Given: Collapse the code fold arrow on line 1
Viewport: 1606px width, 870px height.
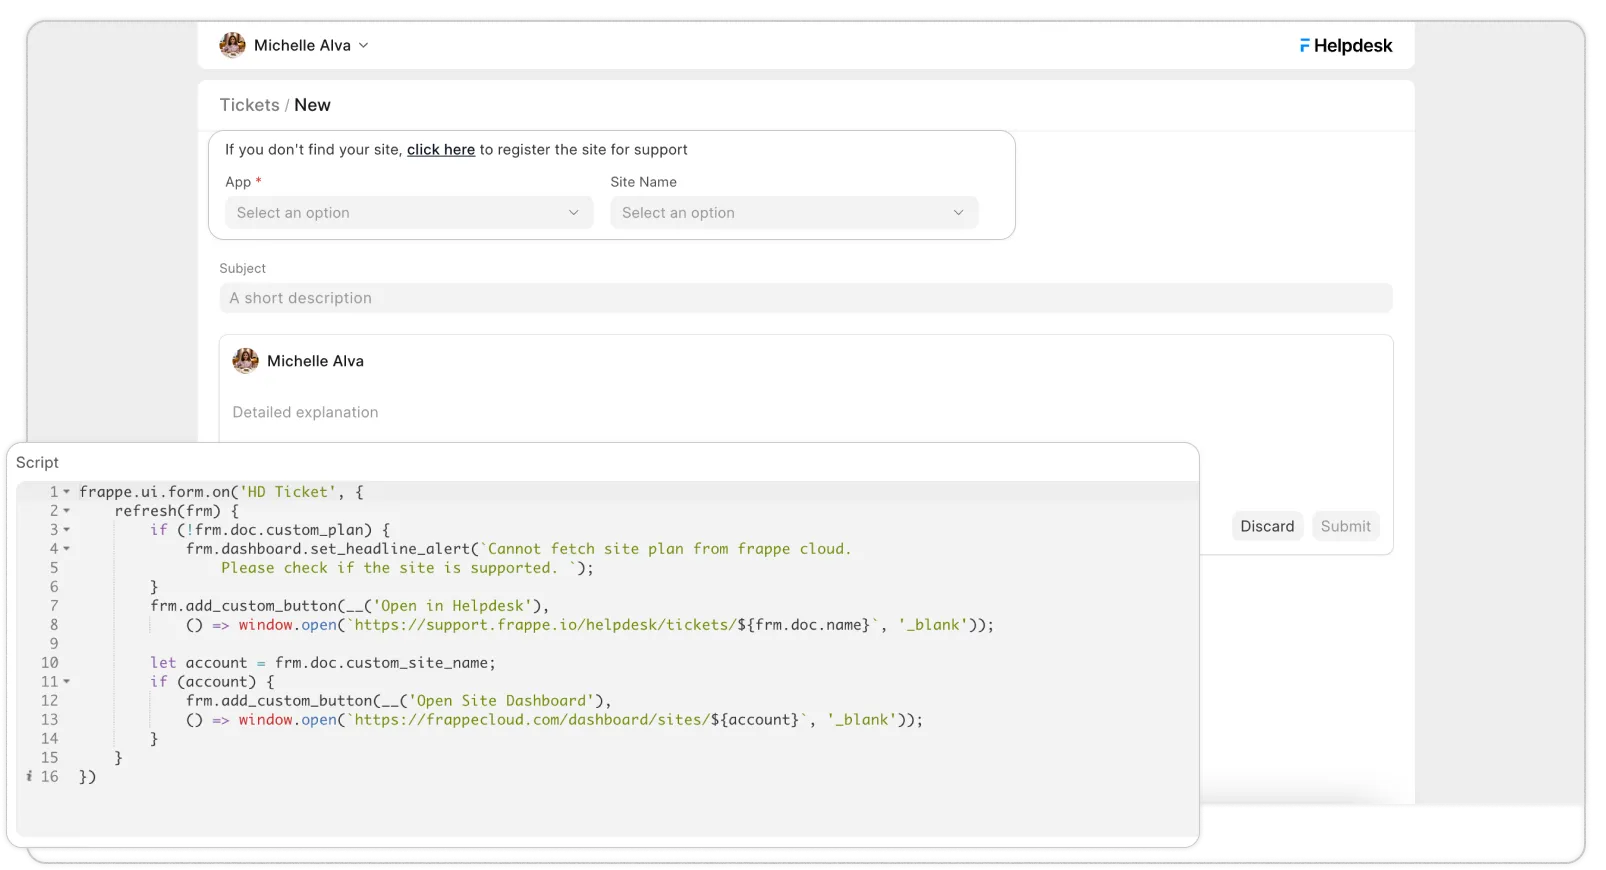Looking at the screenshot, I should pyautogui.click(x=67, y=492).
